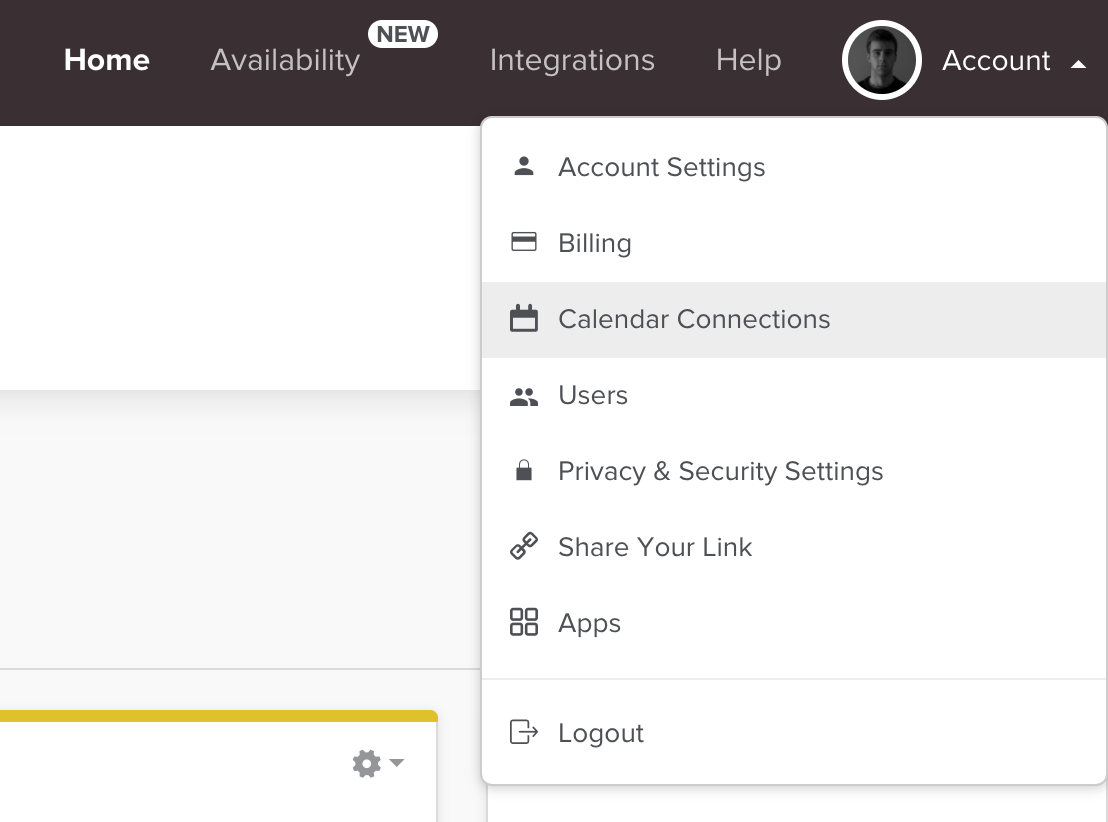Click the calendar icon for Calendar Connections

point(523,319)
